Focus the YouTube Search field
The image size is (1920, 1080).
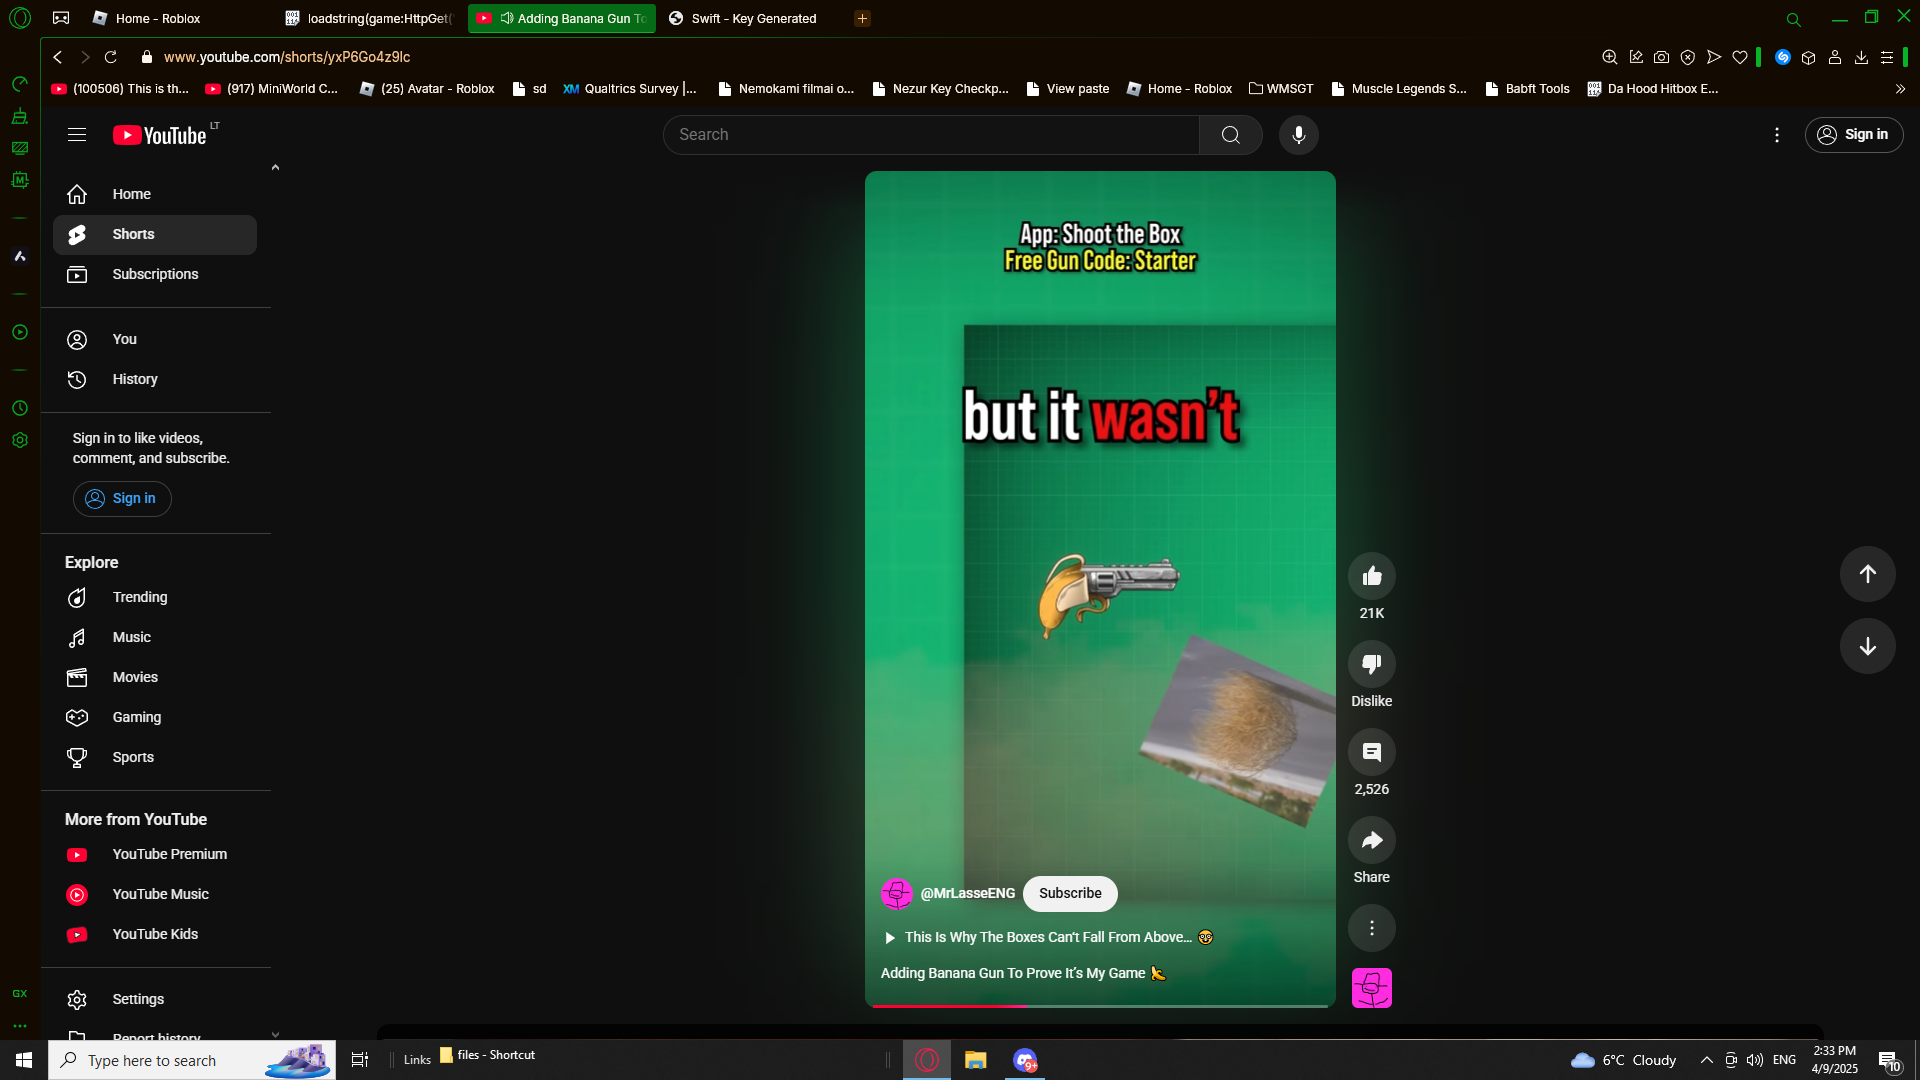pos(931,135)
